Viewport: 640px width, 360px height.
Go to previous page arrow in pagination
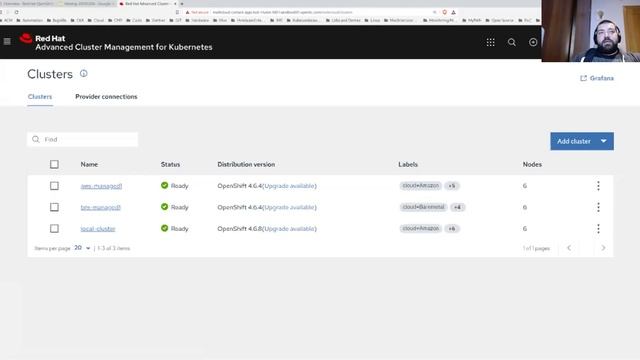(x=569, y=248)
